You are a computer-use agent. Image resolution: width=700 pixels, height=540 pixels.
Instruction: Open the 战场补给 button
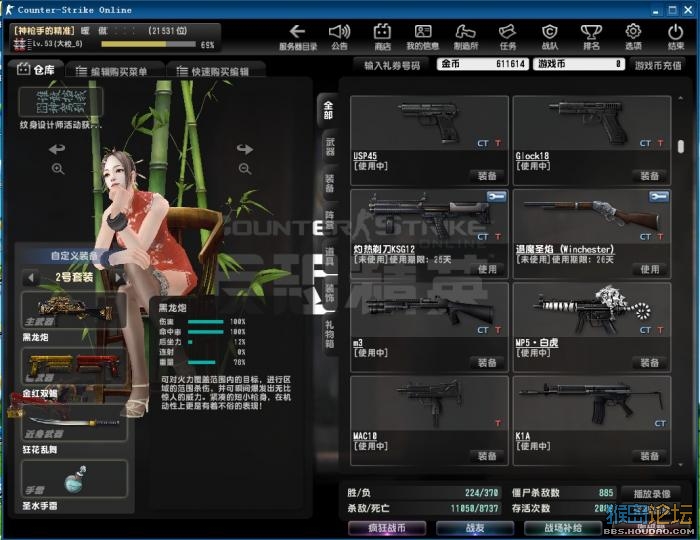tap(562, 528)
